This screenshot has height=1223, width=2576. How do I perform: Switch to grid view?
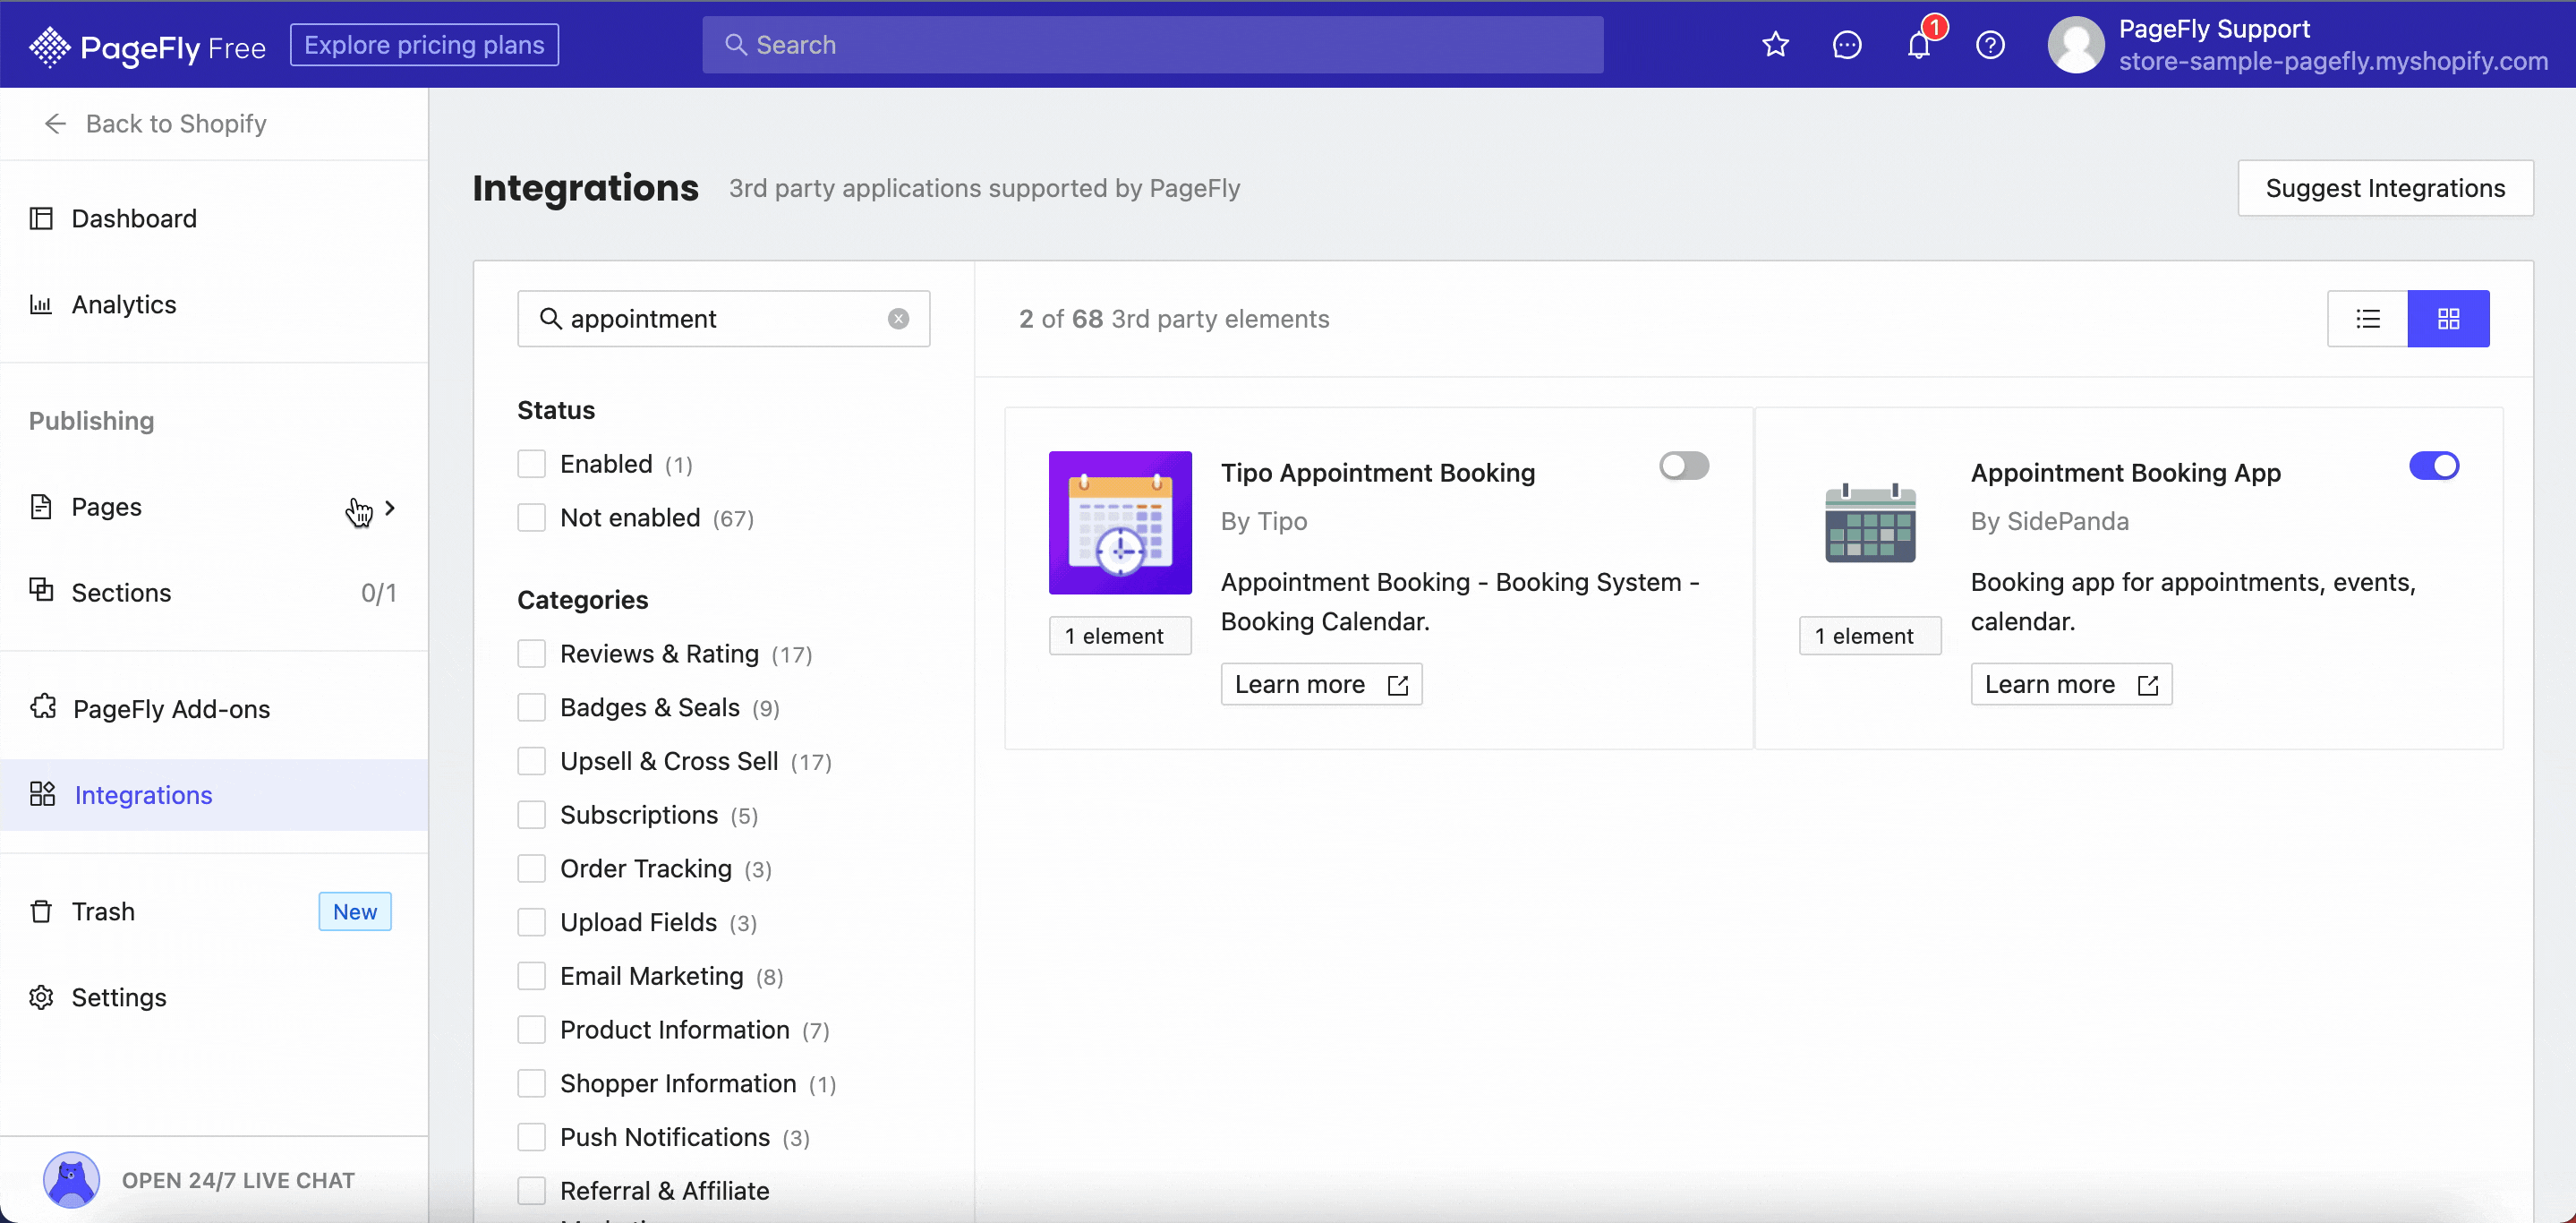point(2448,319)
